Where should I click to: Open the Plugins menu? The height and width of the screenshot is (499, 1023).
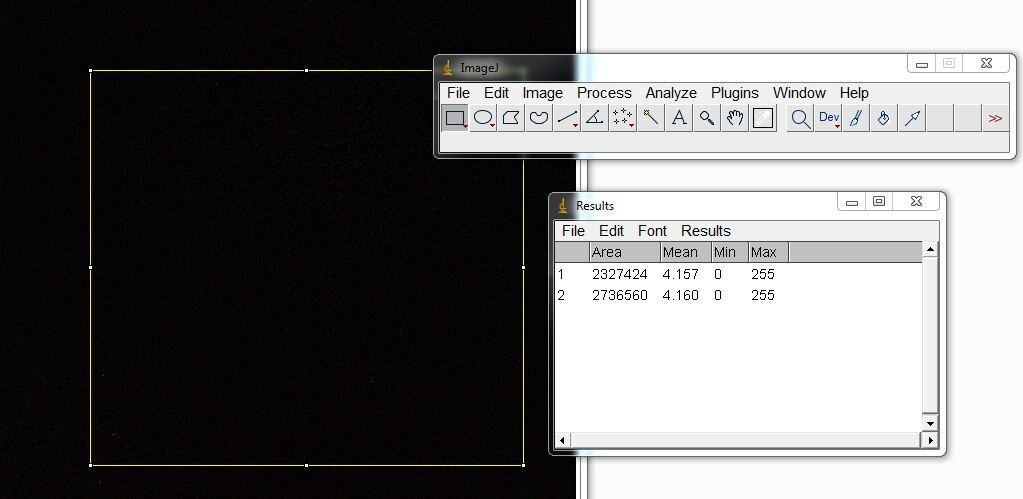coord(735,93)
